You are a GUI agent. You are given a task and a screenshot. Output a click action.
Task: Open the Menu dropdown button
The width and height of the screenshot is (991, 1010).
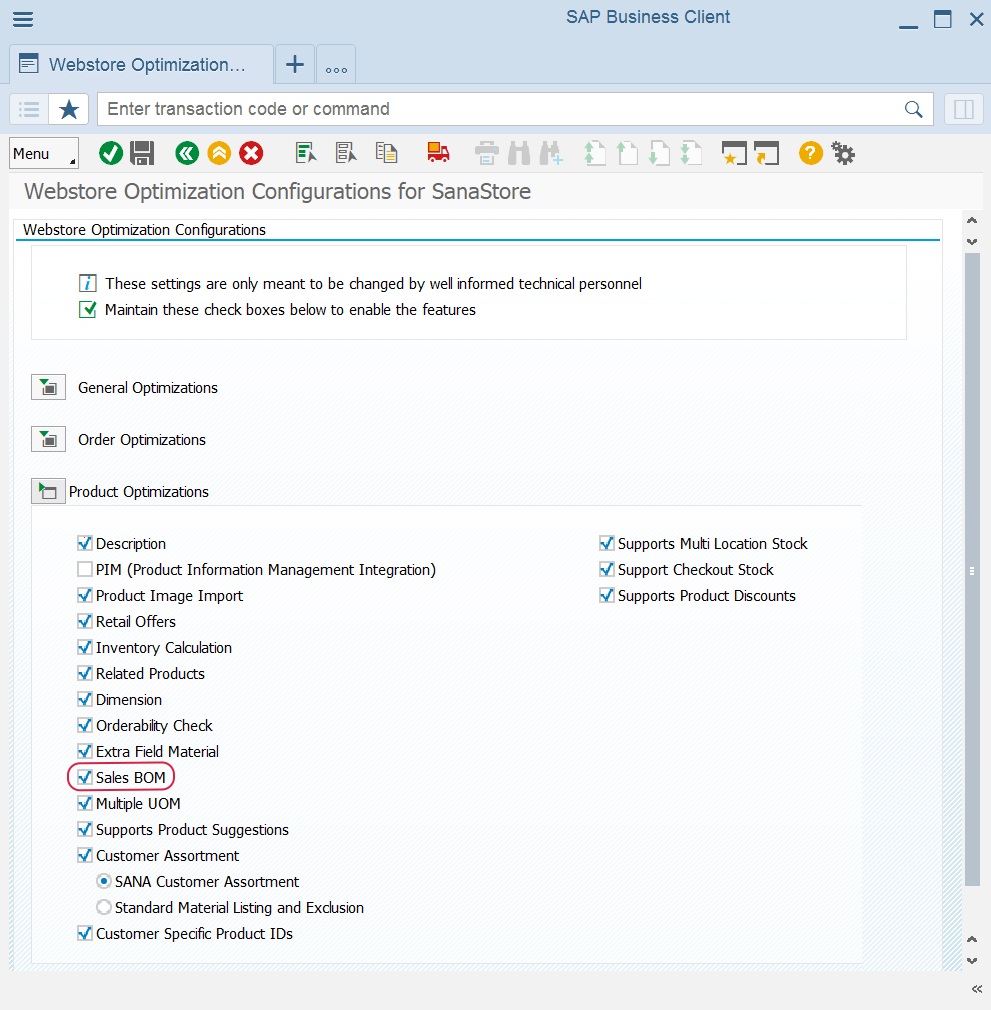pos(44,153)
